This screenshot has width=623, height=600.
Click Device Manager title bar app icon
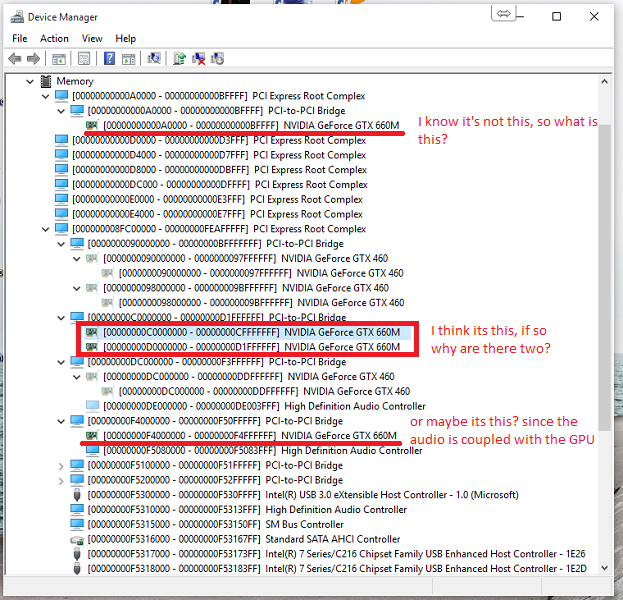(x=17, y=17)
